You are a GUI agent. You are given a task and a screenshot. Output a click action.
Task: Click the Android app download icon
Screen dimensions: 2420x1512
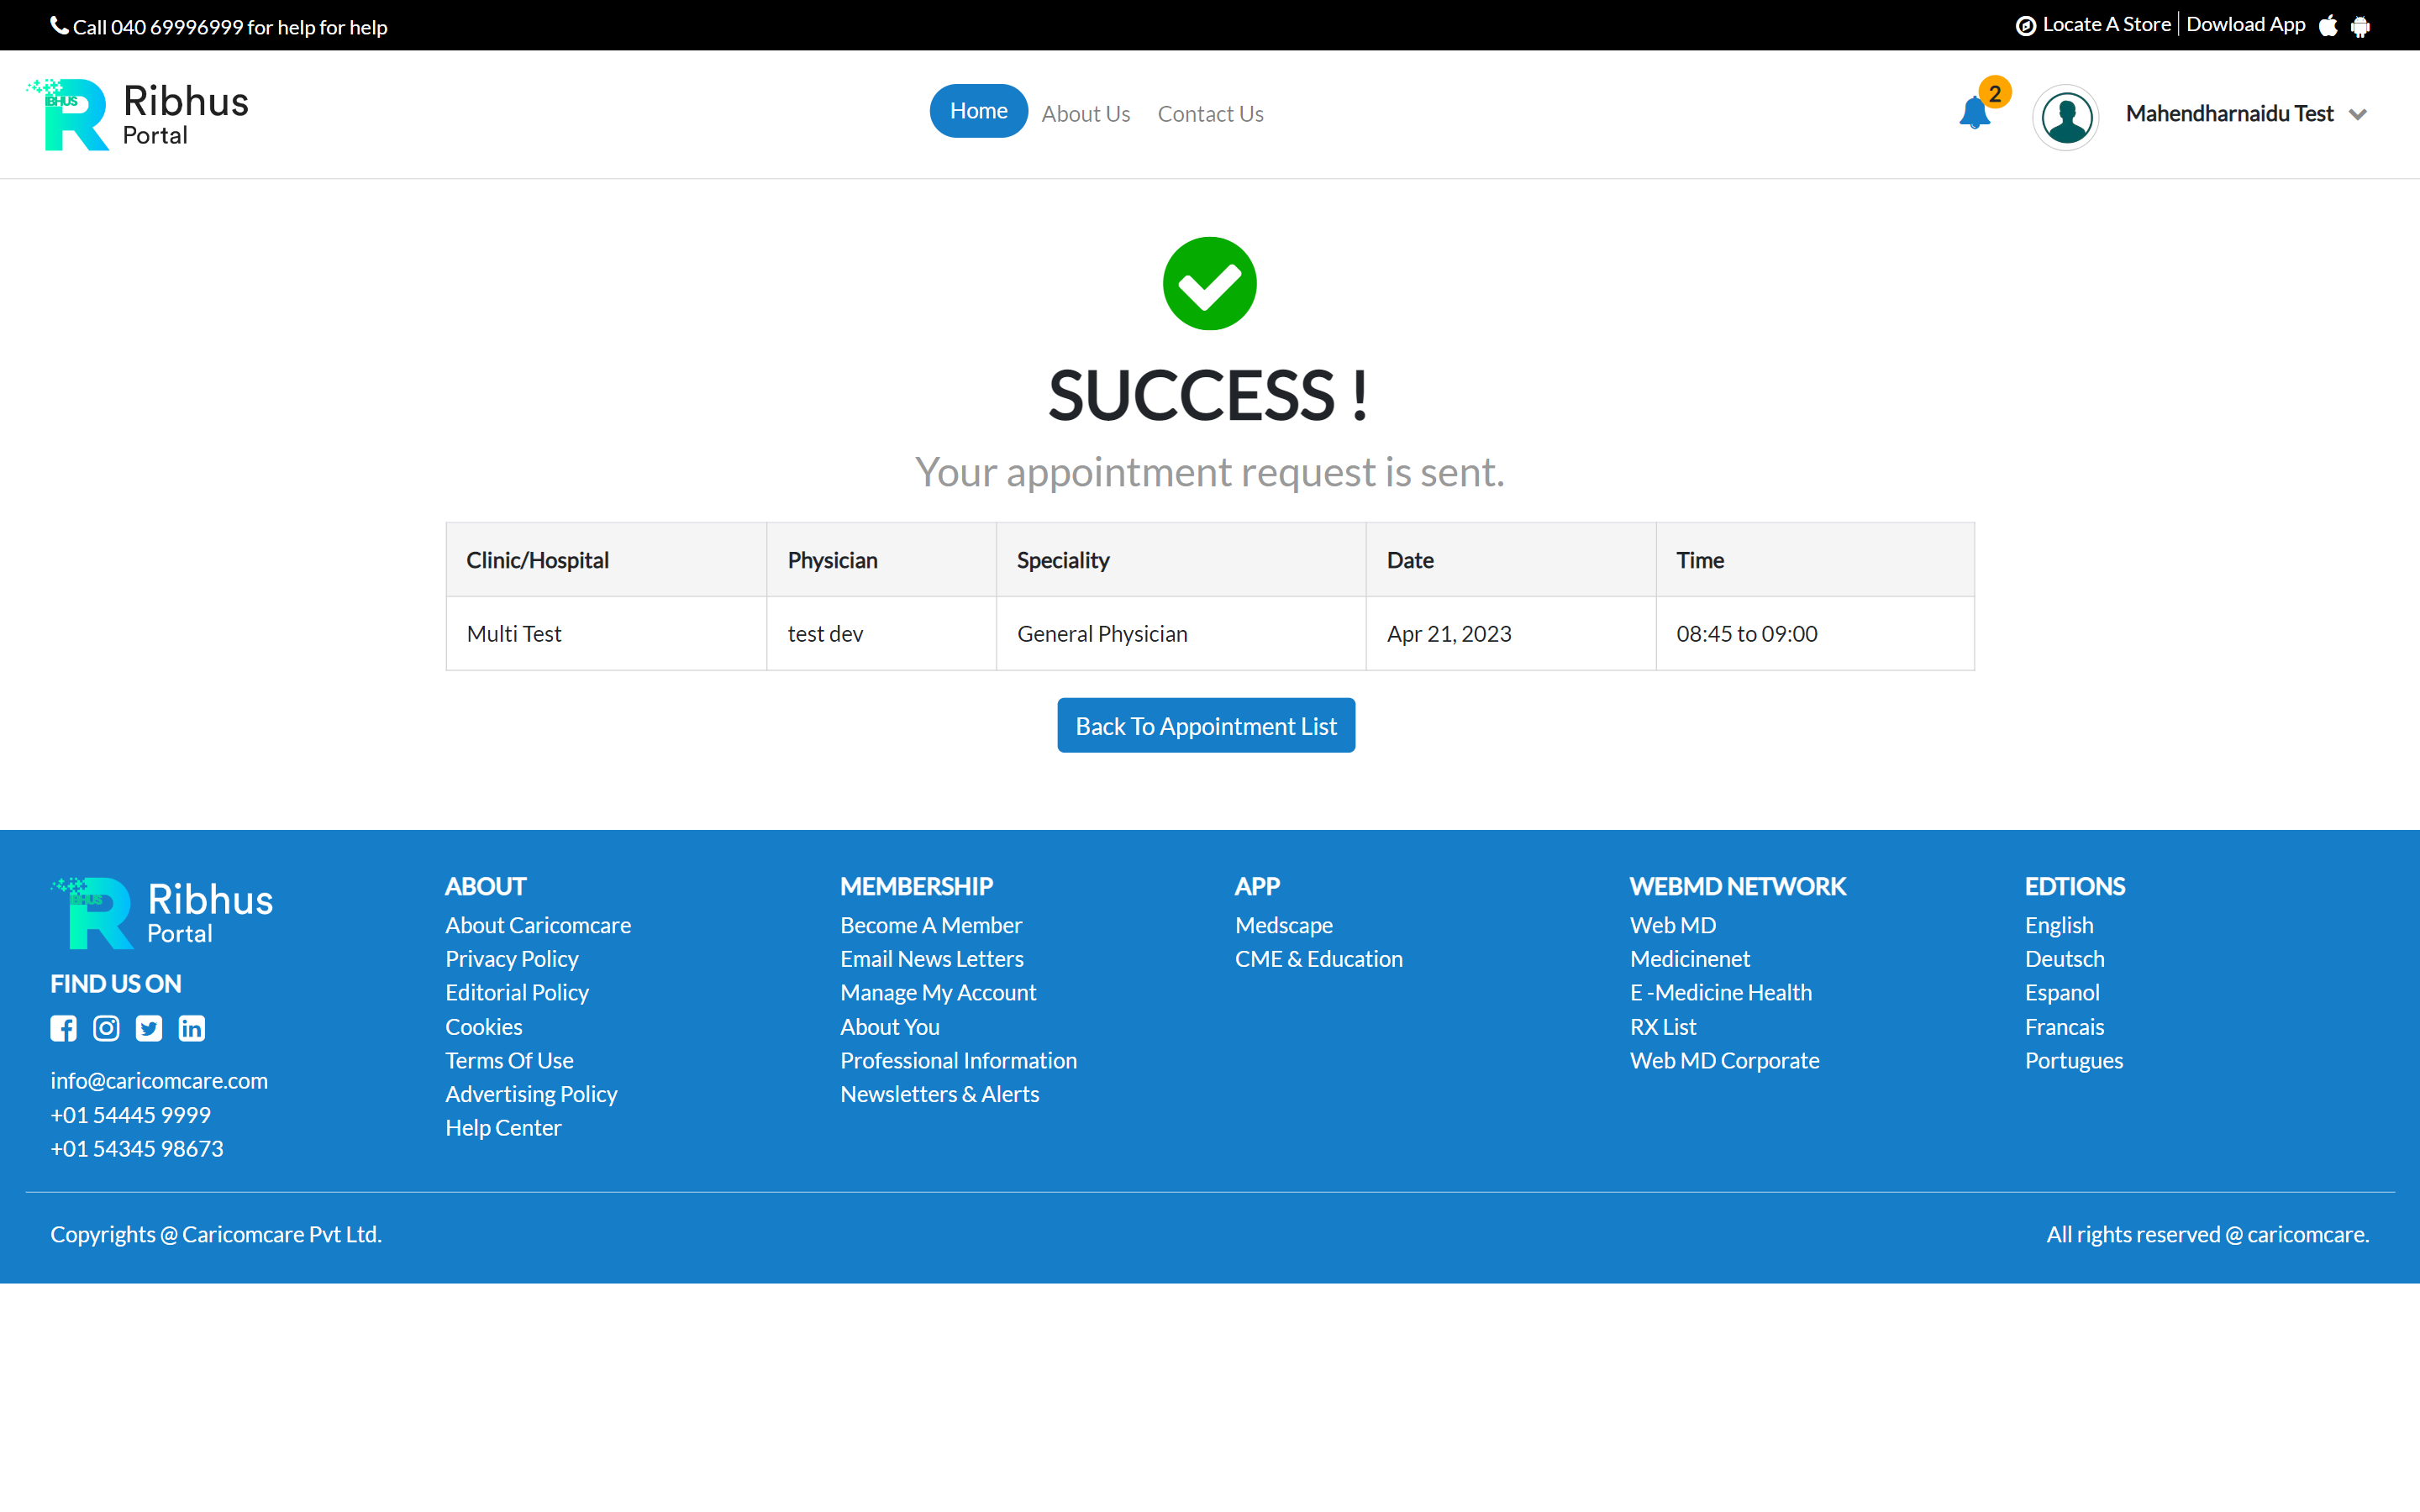tap(2362, 24)
